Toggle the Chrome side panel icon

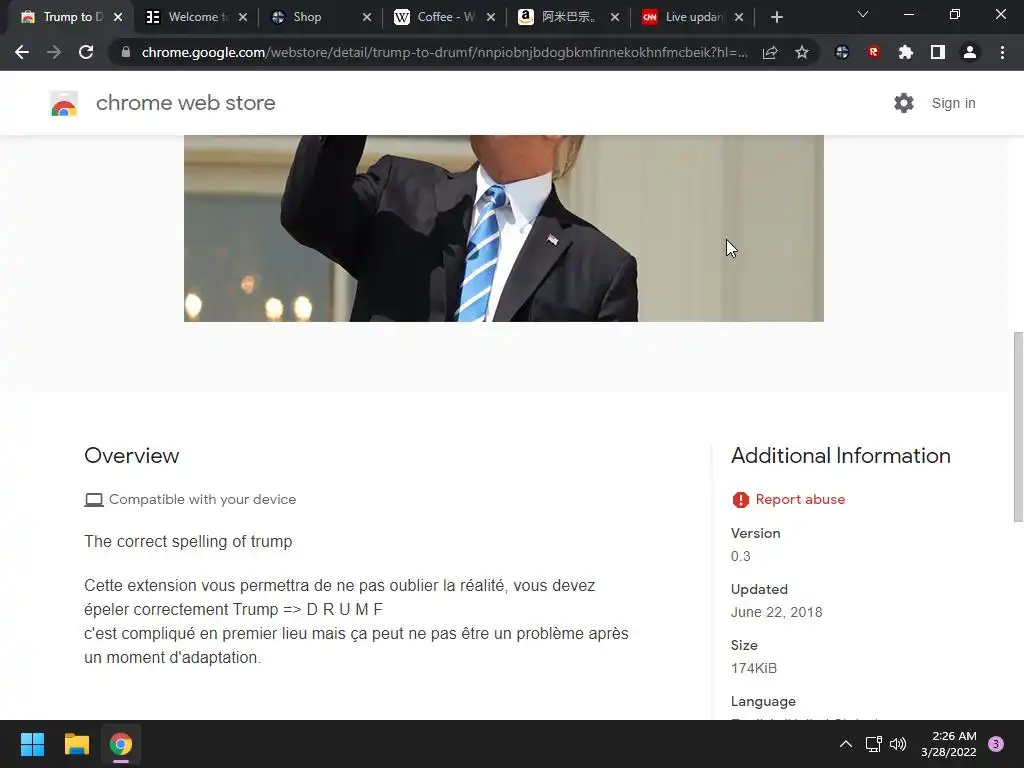pyautogui.click(x=938, y=52)
